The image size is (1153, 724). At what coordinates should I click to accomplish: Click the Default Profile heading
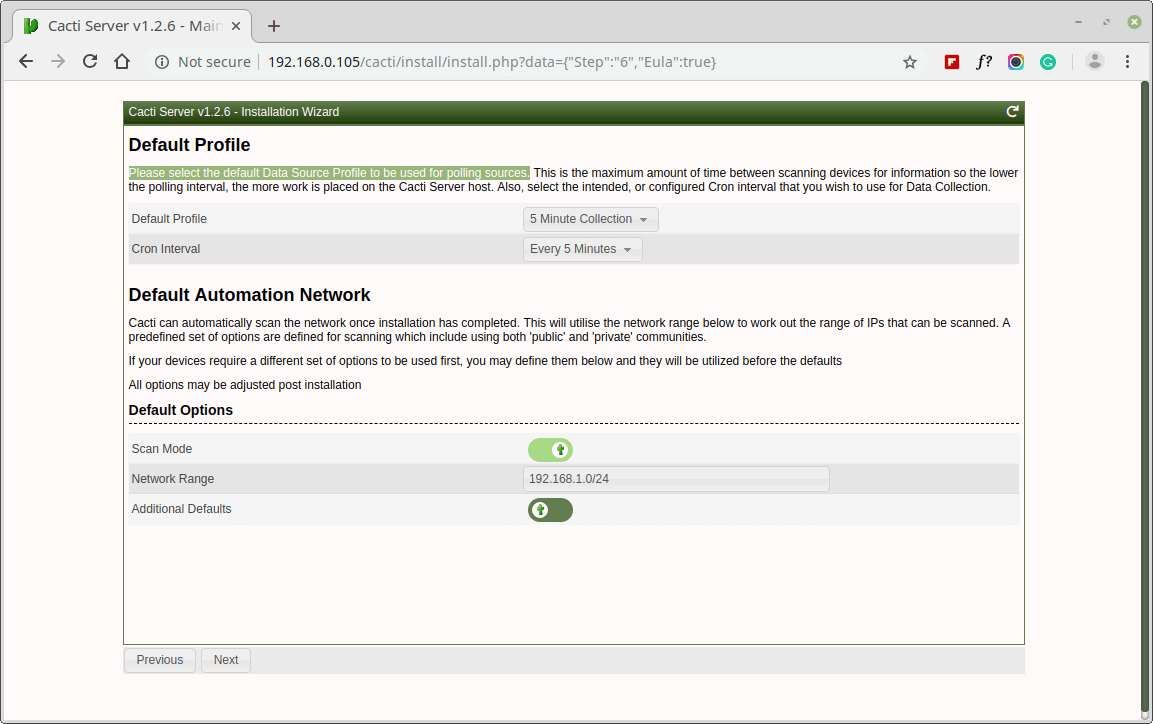click(x=189, y=145)
